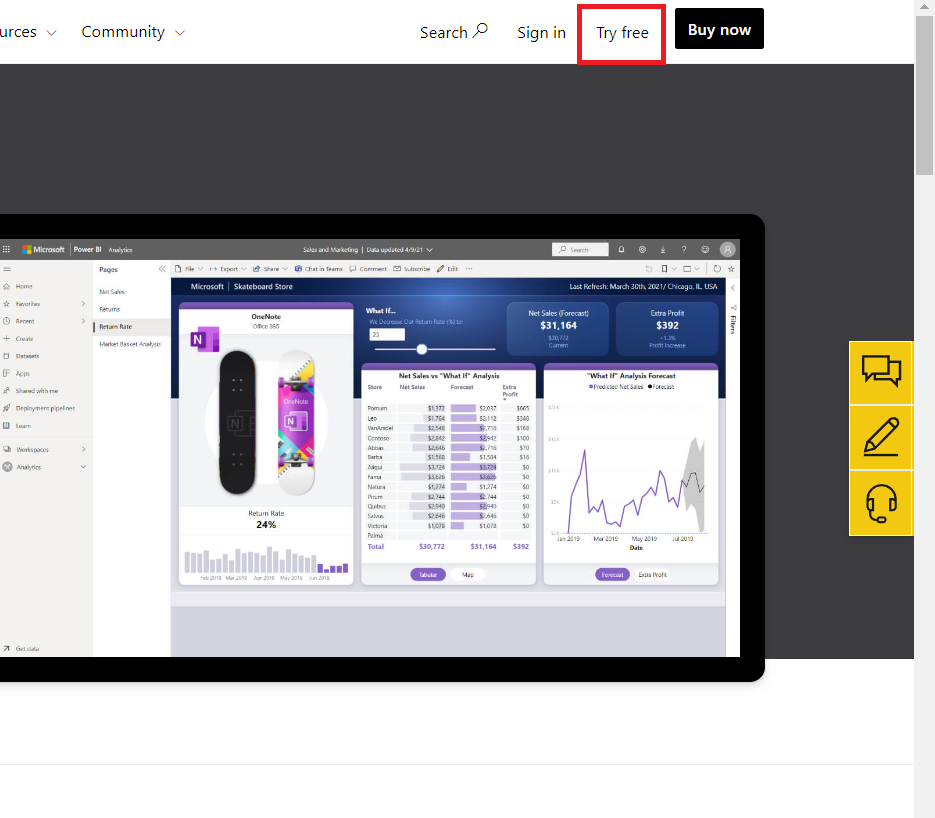Viewport: 935px width, 818px height.
Task: Click Comment in the report toolbar
Action: click(368, 269)
